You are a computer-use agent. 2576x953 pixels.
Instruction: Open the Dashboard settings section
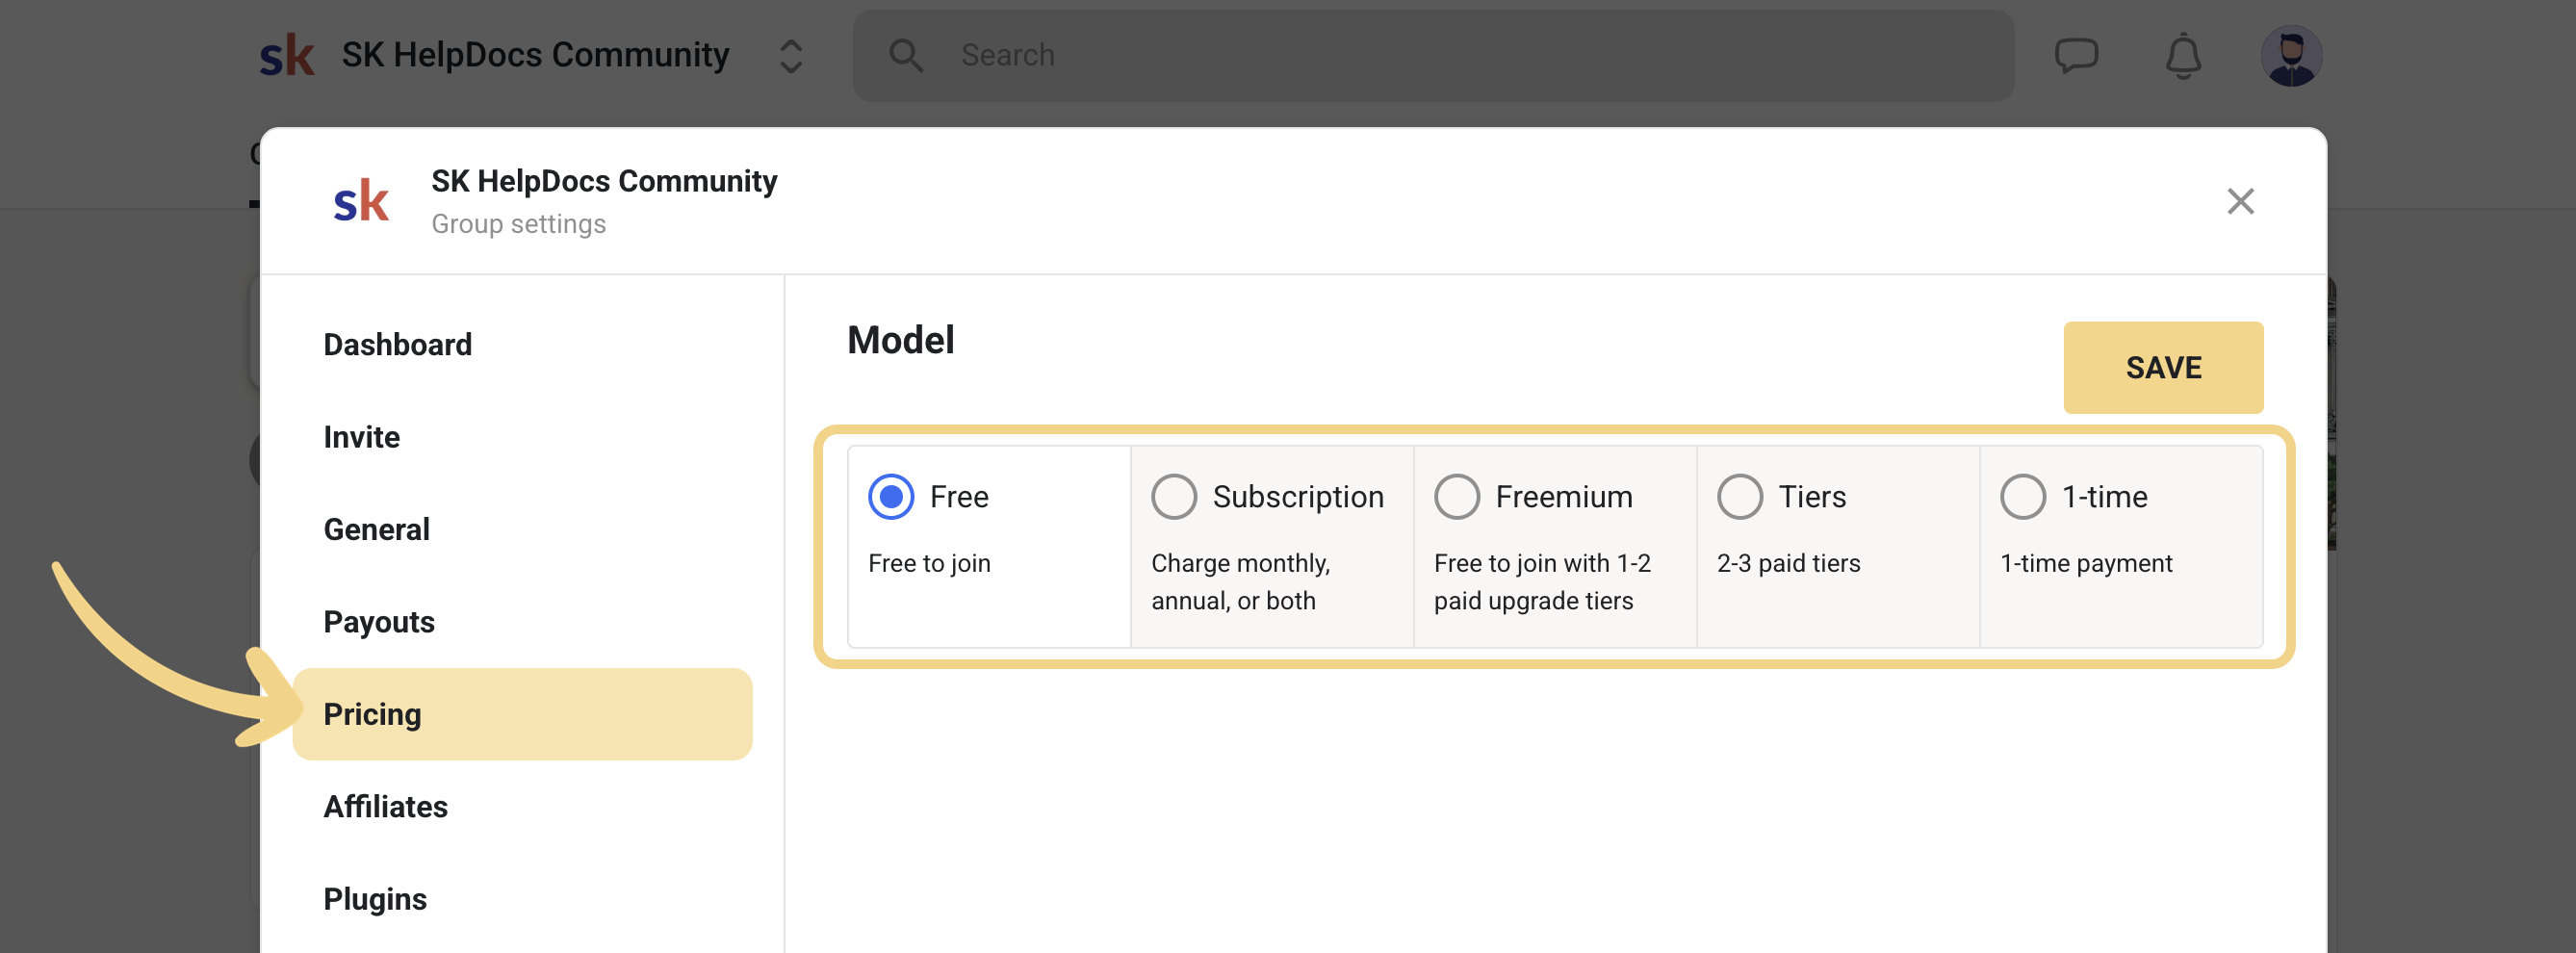(x=397, y=345)
